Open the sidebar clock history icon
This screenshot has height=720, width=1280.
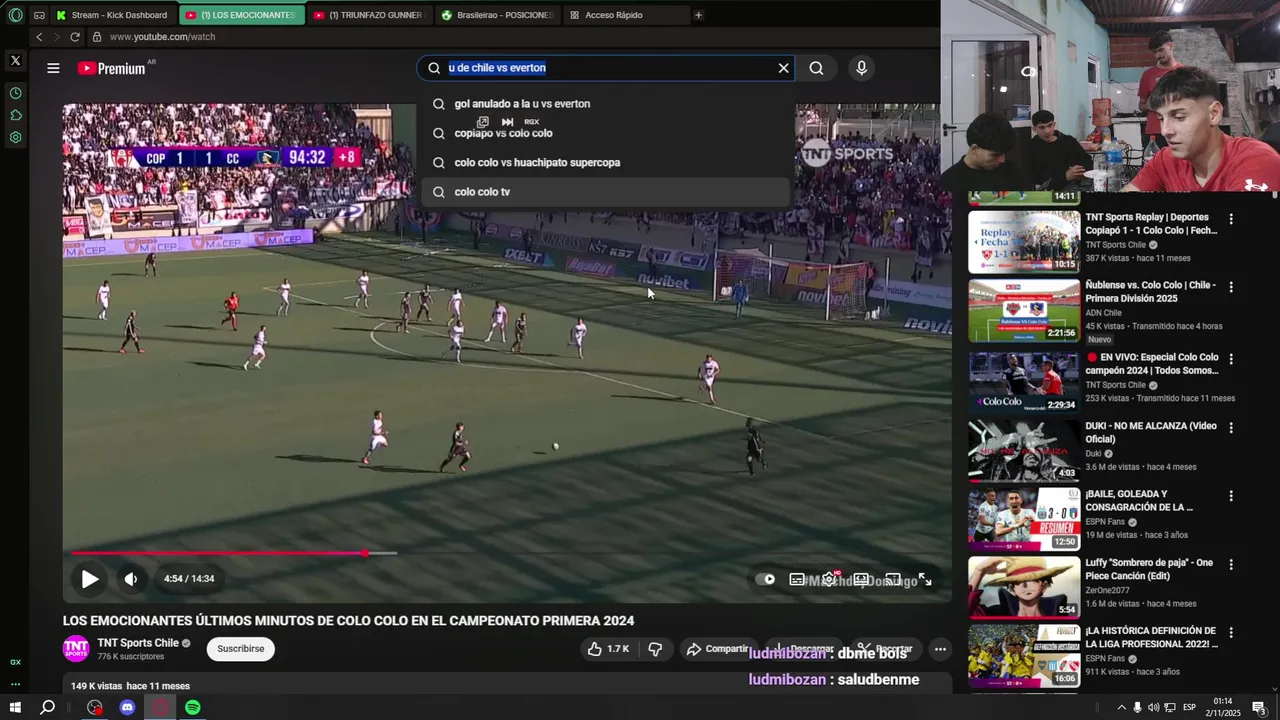pos(15,93)
